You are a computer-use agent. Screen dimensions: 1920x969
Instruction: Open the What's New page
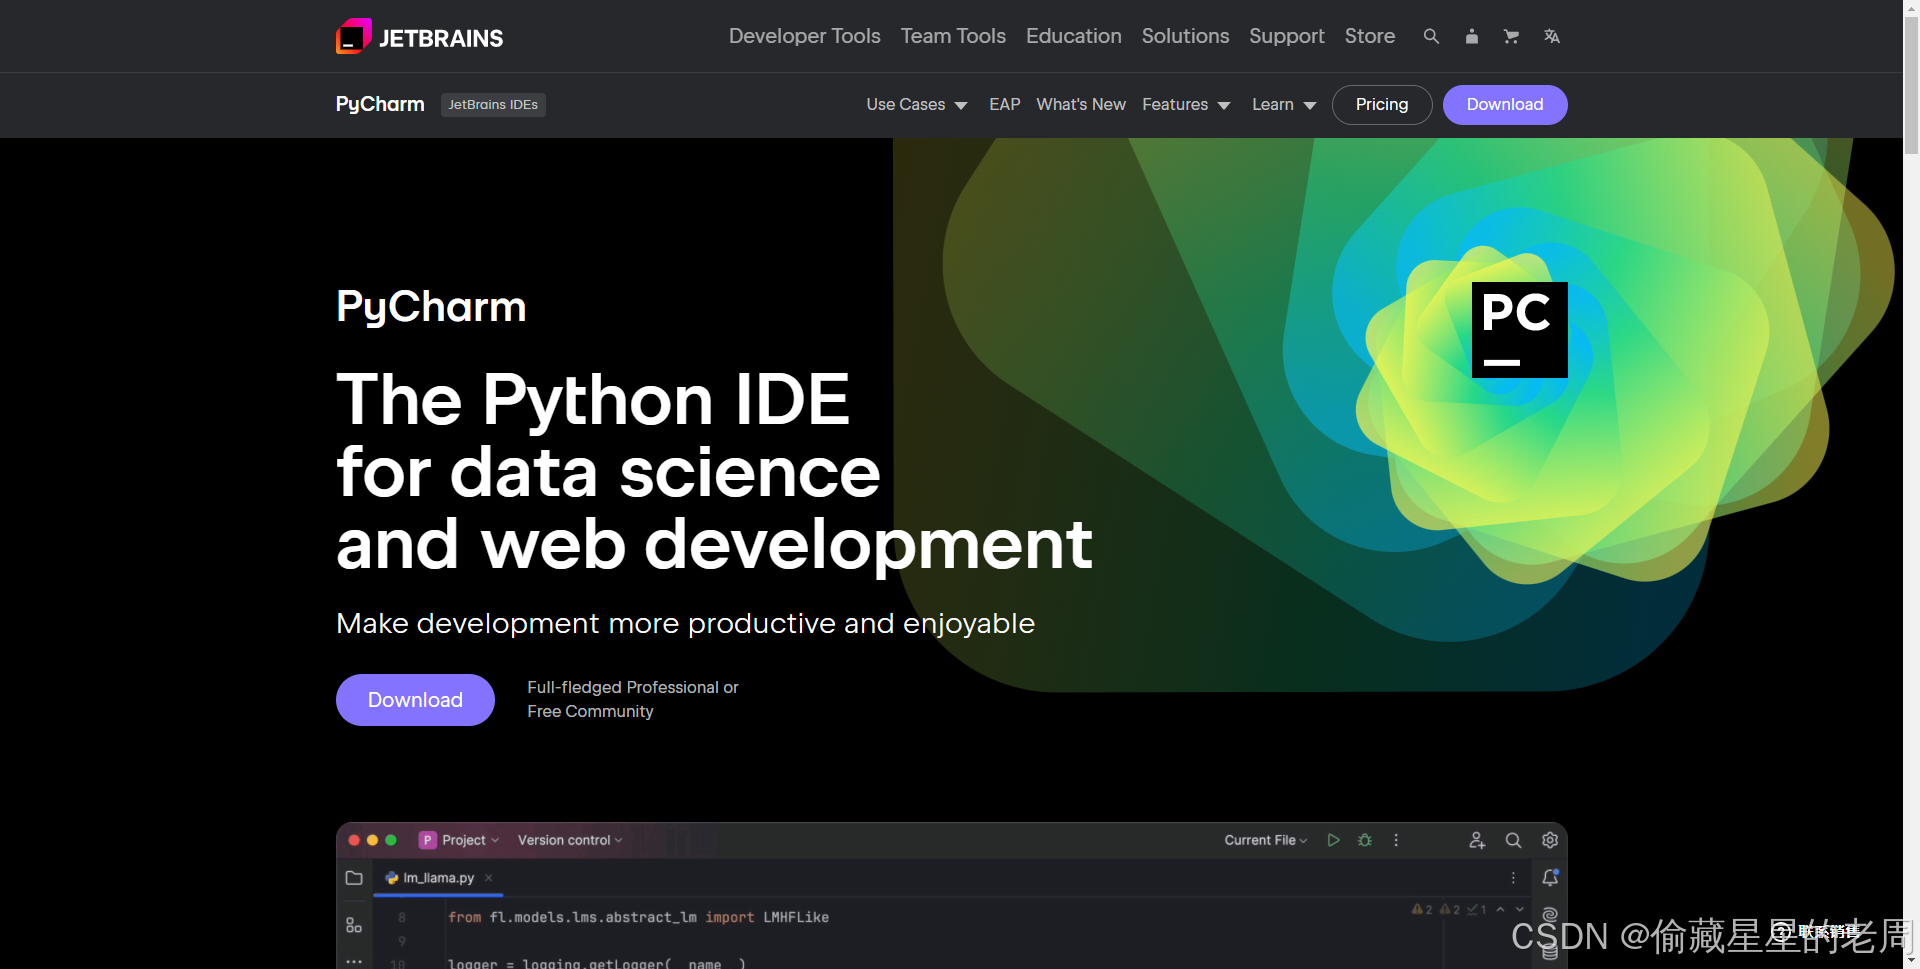click(1081, 105)
